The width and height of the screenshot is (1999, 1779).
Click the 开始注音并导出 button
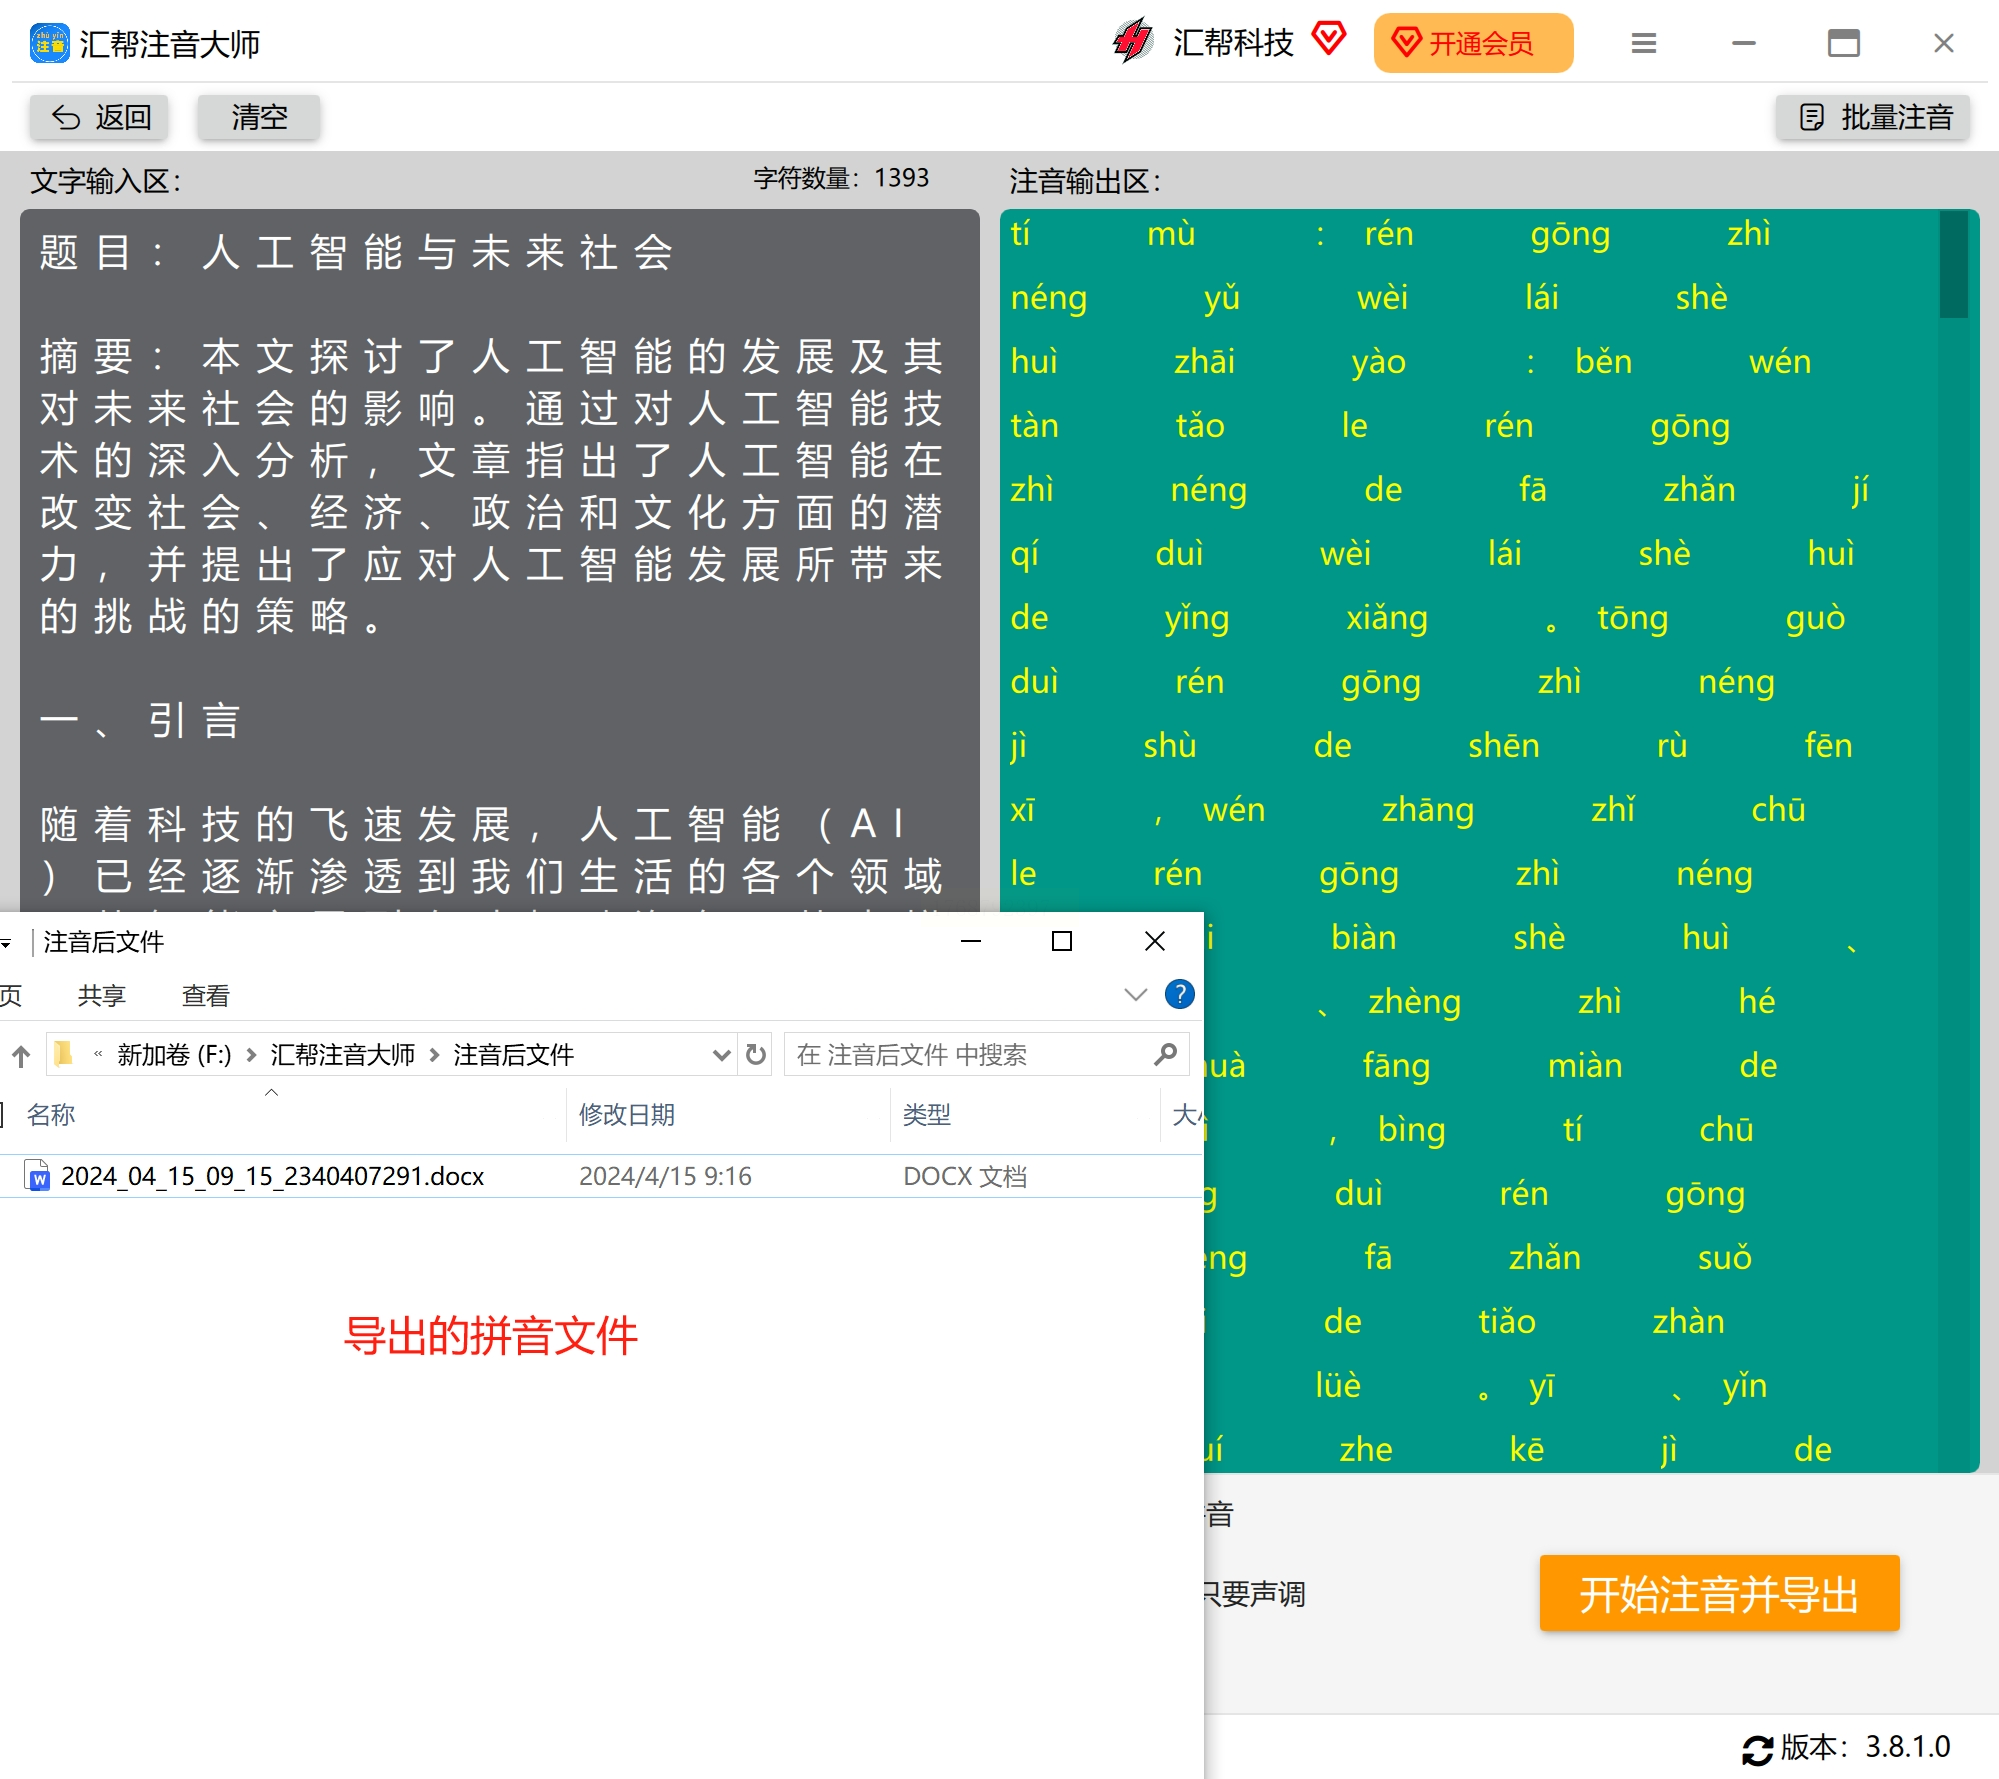(1718, 1593)
